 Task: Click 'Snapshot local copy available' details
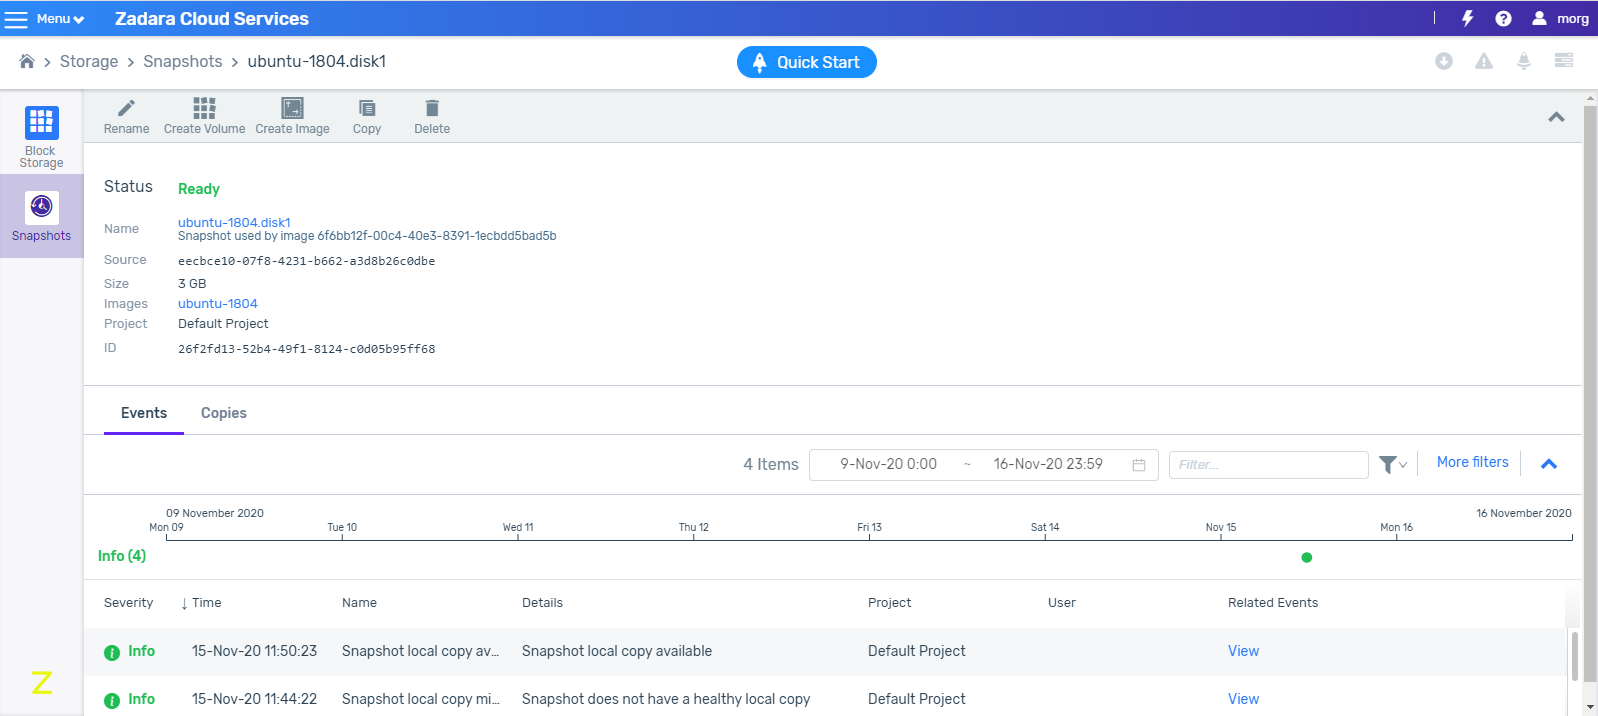coord(617,651)
